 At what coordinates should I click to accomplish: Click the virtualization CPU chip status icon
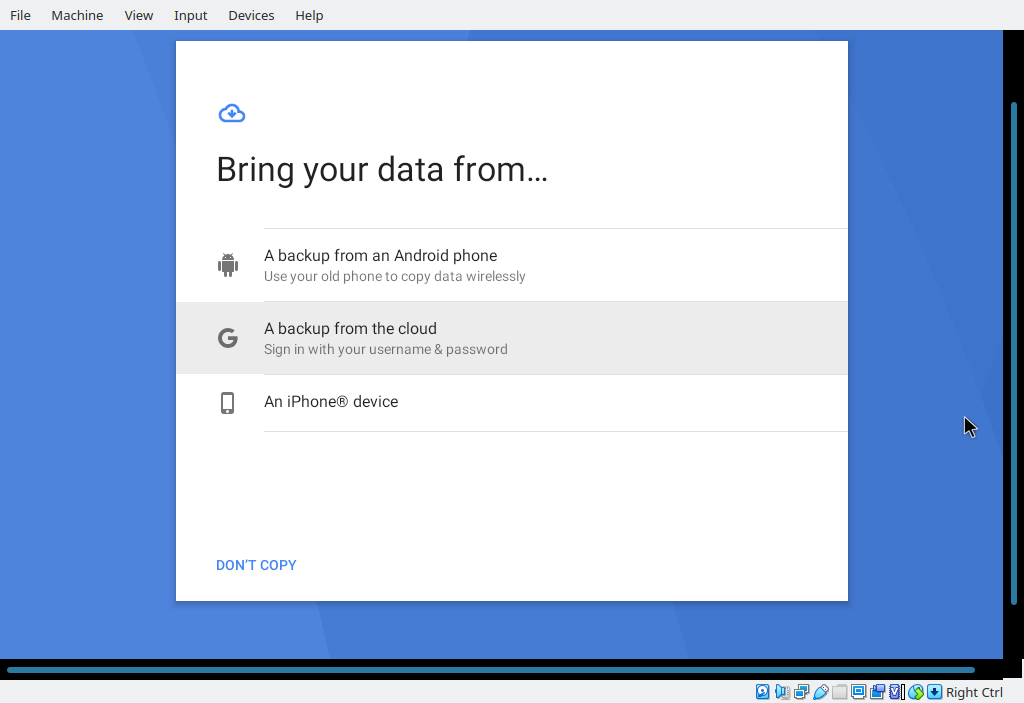(897, 691)
